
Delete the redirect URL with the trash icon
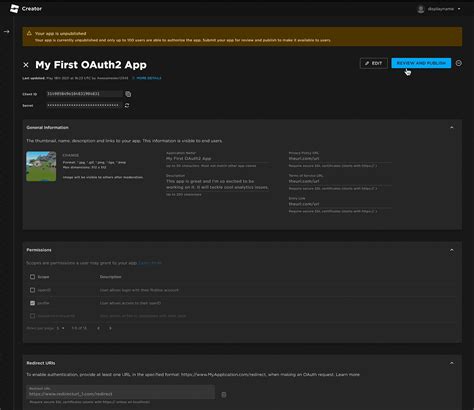coord(224,395)
